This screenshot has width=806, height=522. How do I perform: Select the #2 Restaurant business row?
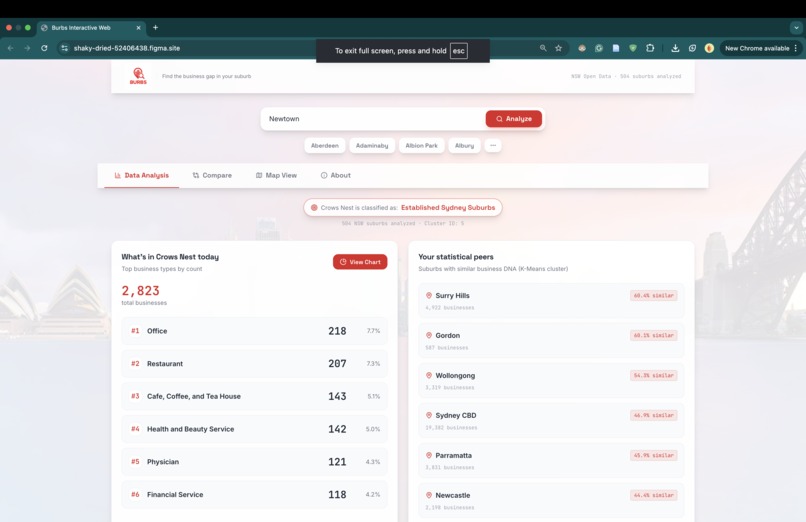click(254, 364)
